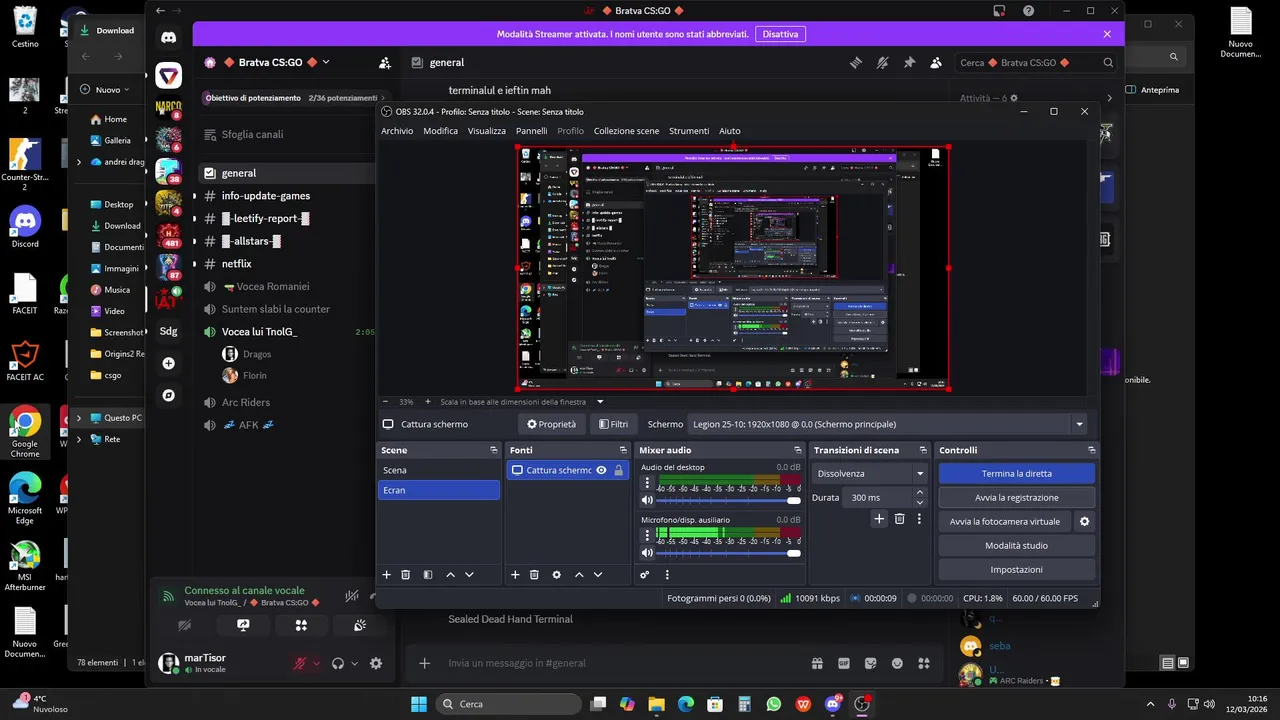Expand Questo PC in Explorer tree
The width and height of the screenshot is (1280, 720).
pos(79,418)
